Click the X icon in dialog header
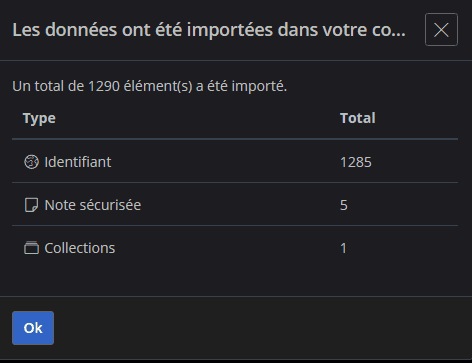This screenshot has width=472, height=363. click(x=441, y=30)
